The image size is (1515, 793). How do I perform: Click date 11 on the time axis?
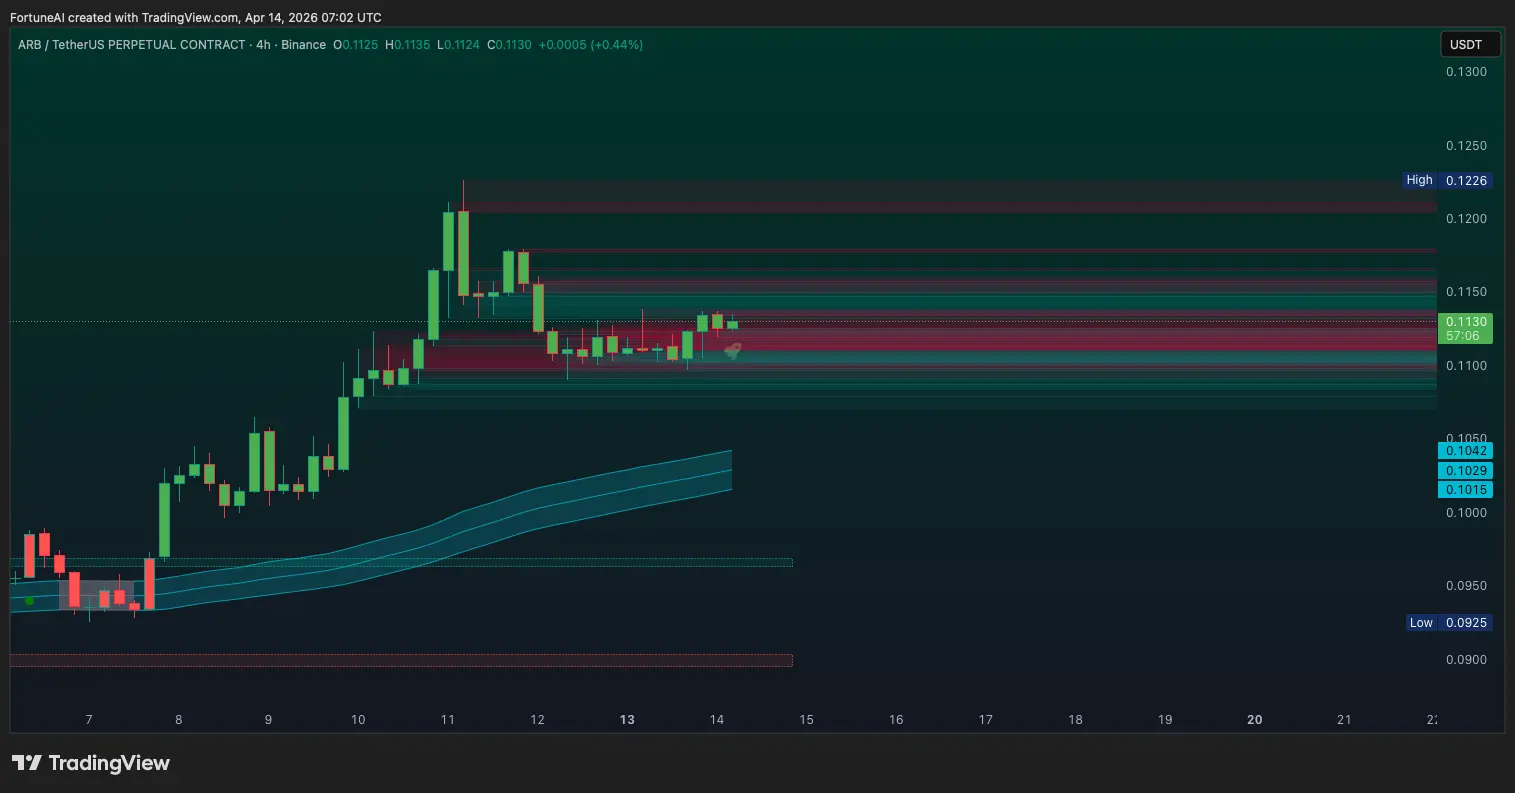tap(448, 720)
